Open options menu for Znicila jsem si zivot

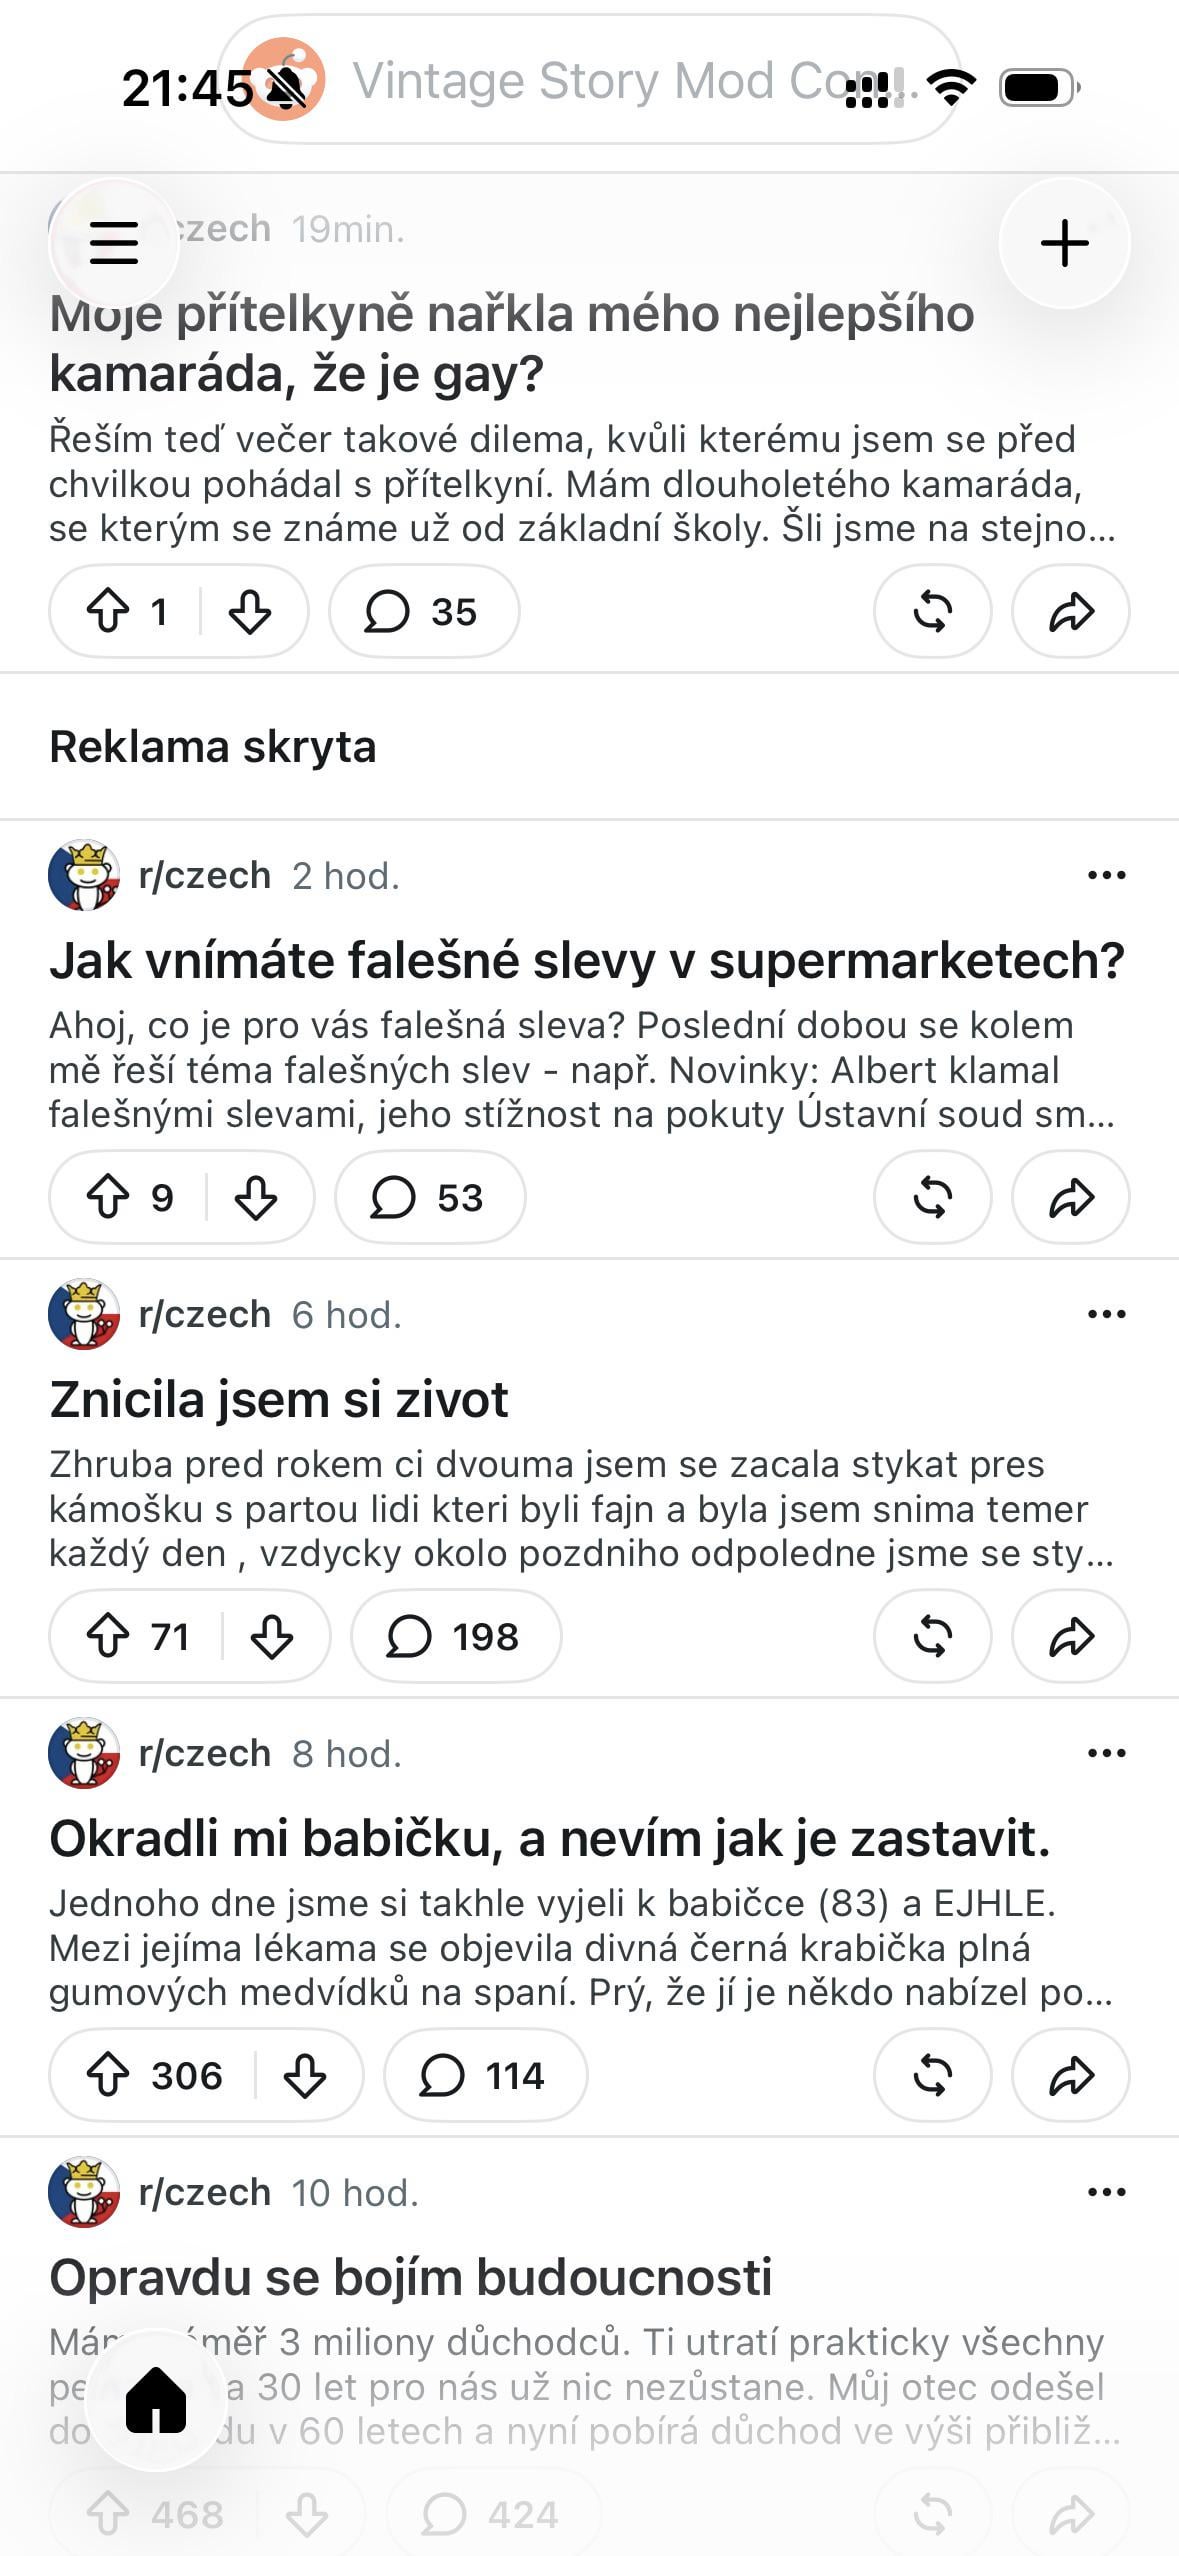click(x=1106, y=1314)
